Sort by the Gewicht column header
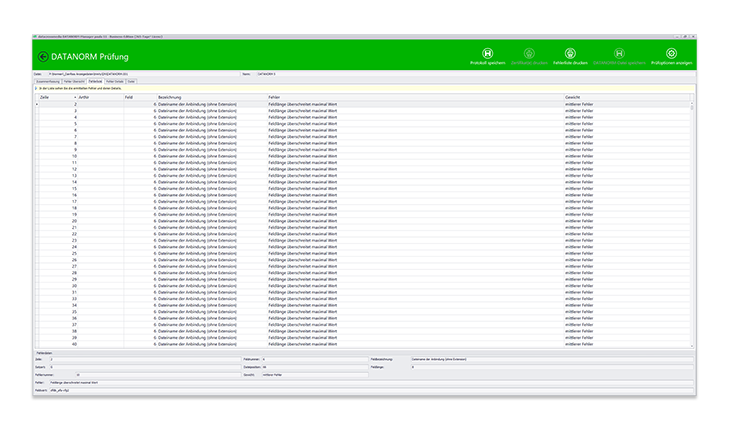729x430 pixels. coord(627,97)
